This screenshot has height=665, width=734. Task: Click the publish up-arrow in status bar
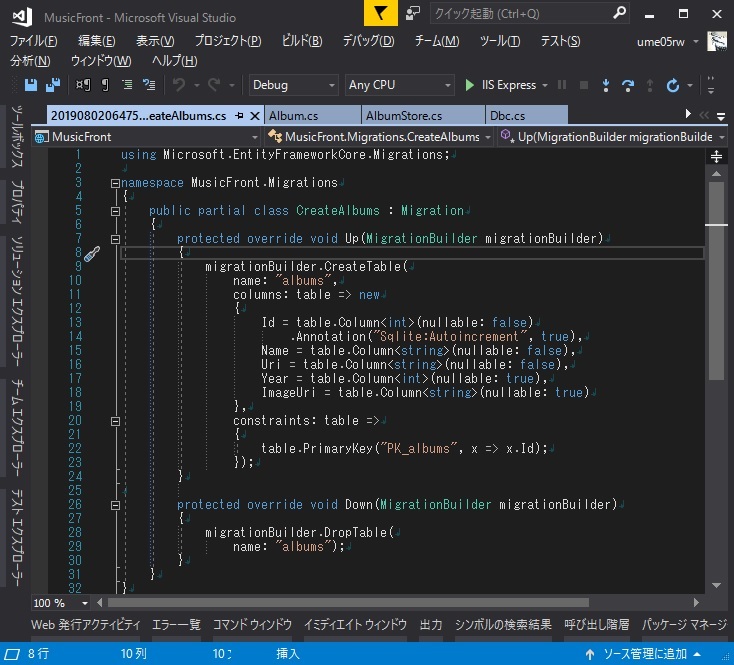590,654
